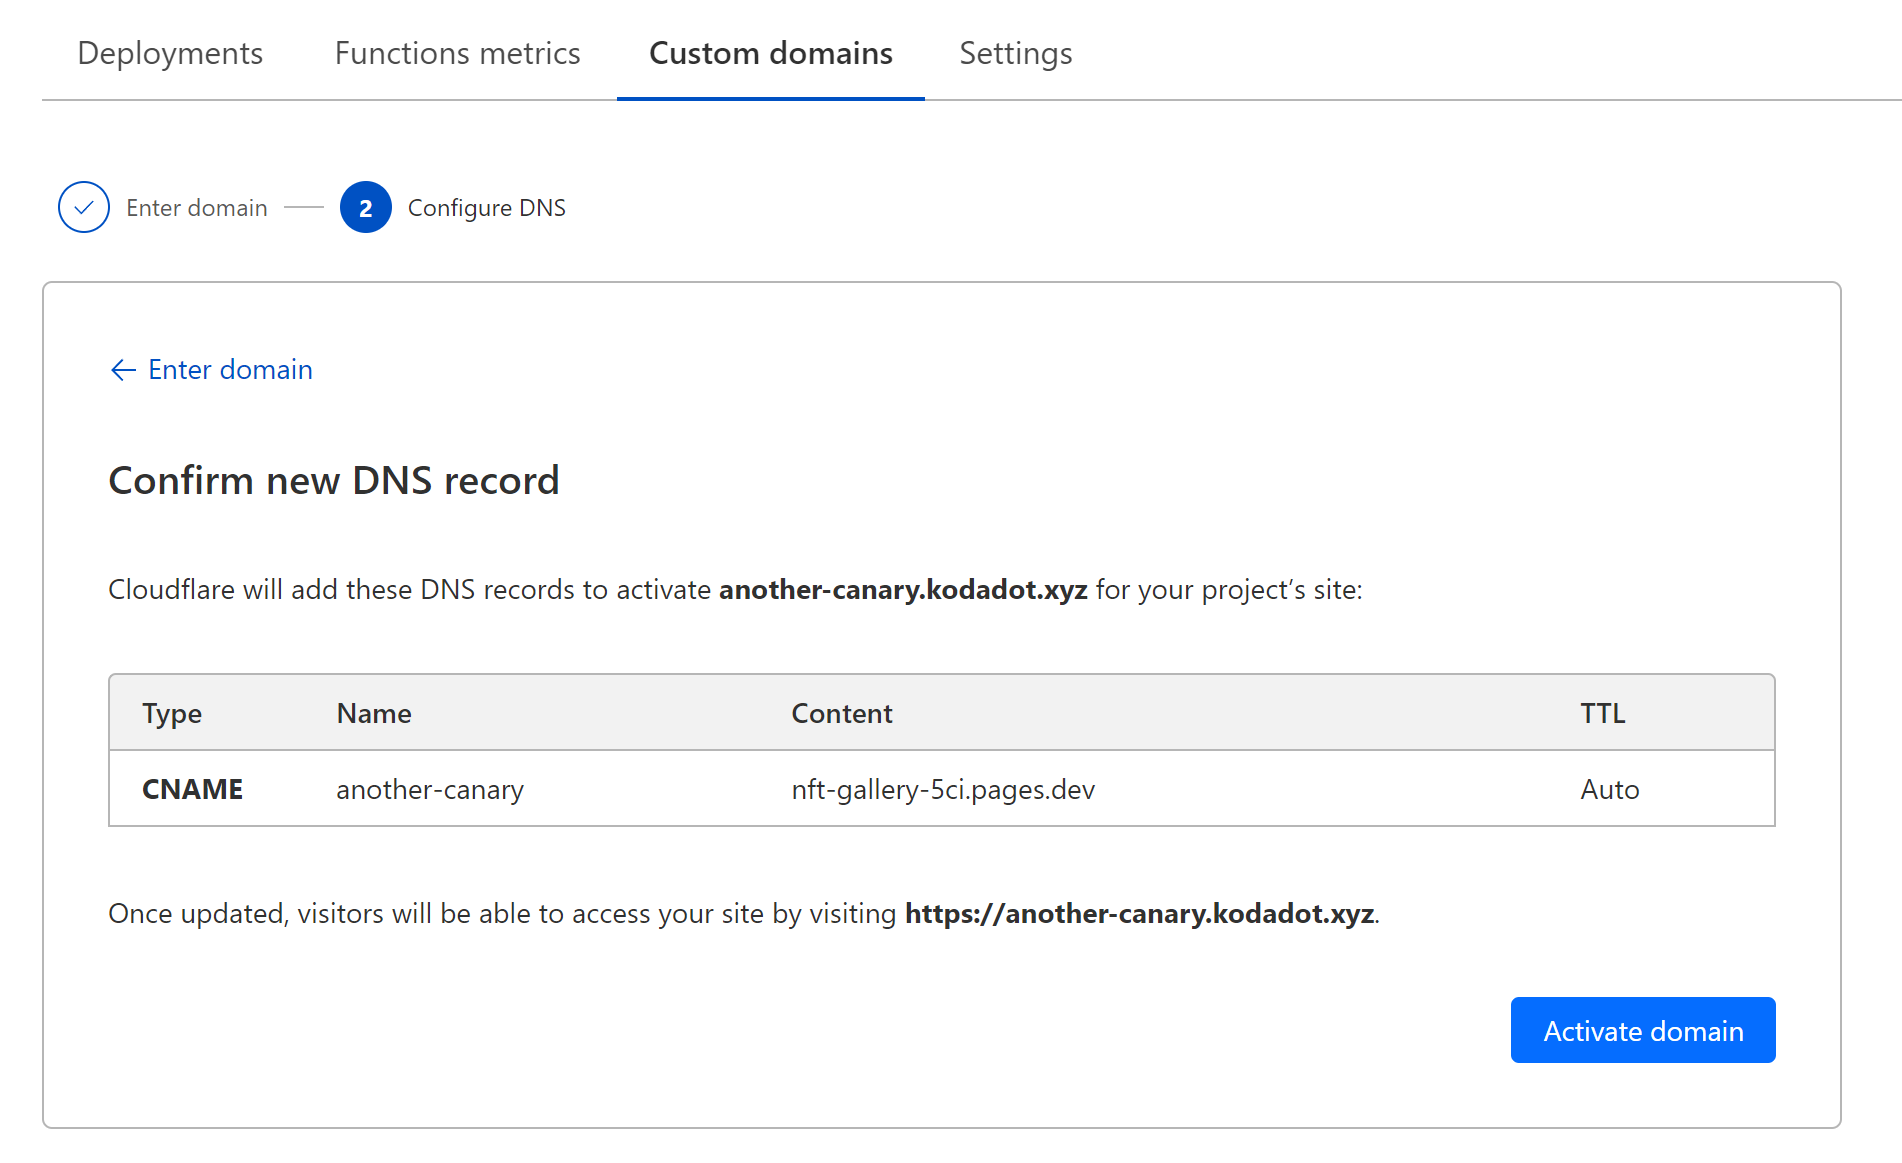Click the Type column header

172,714
